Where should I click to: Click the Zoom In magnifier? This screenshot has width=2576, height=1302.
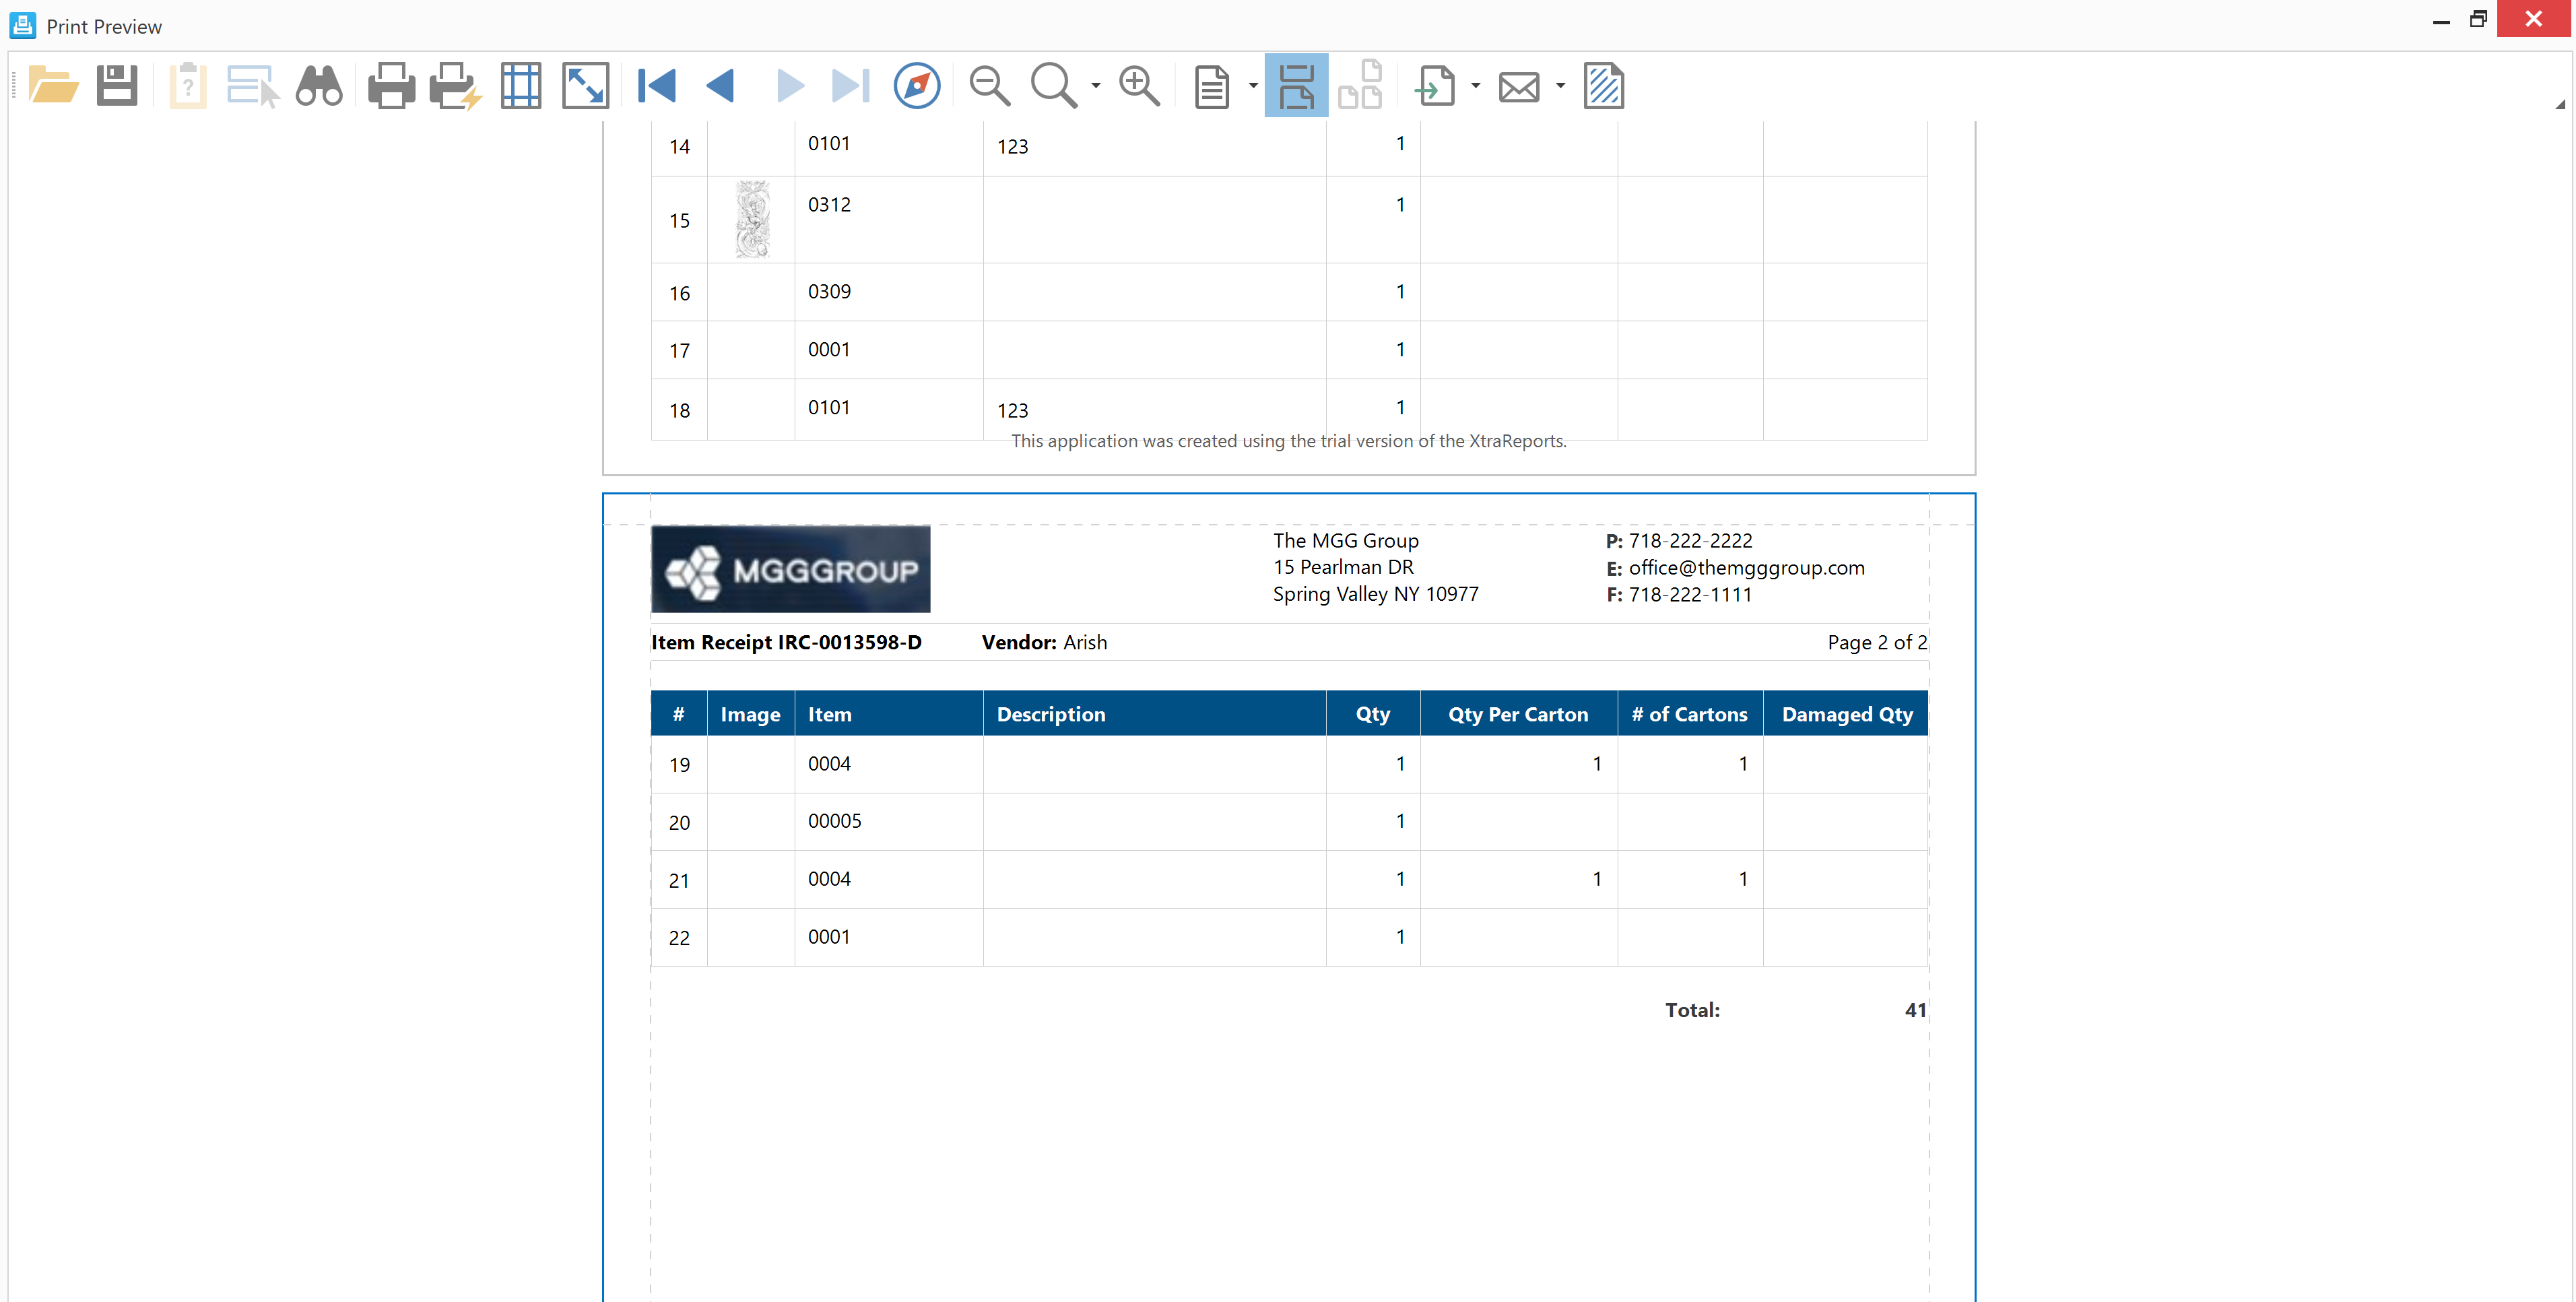click(1139, 86)
